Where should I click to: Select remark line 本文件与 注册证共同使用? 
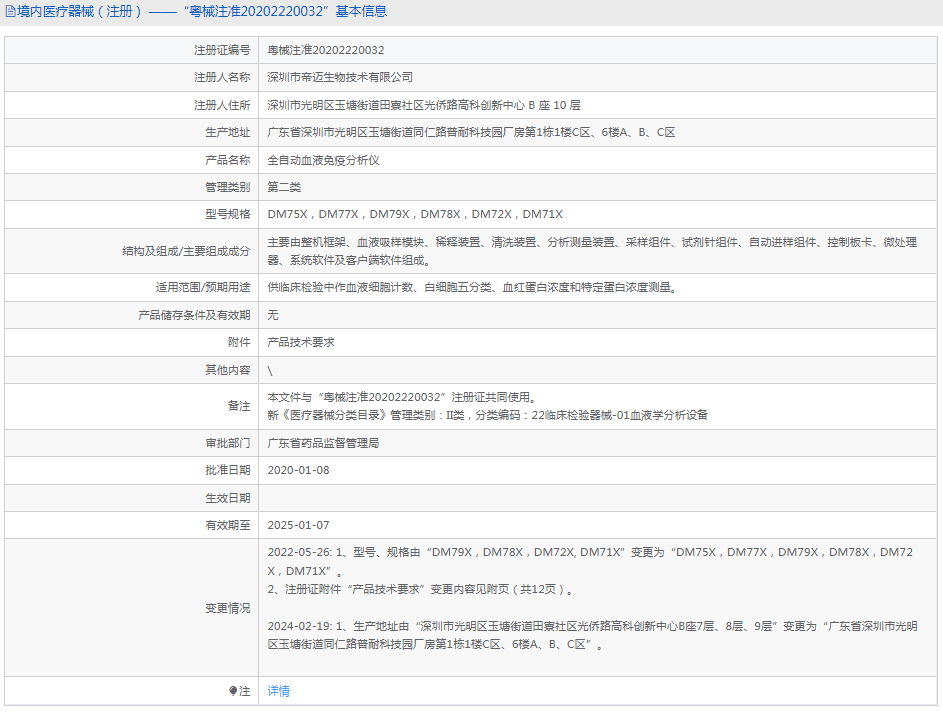[403, 397]
